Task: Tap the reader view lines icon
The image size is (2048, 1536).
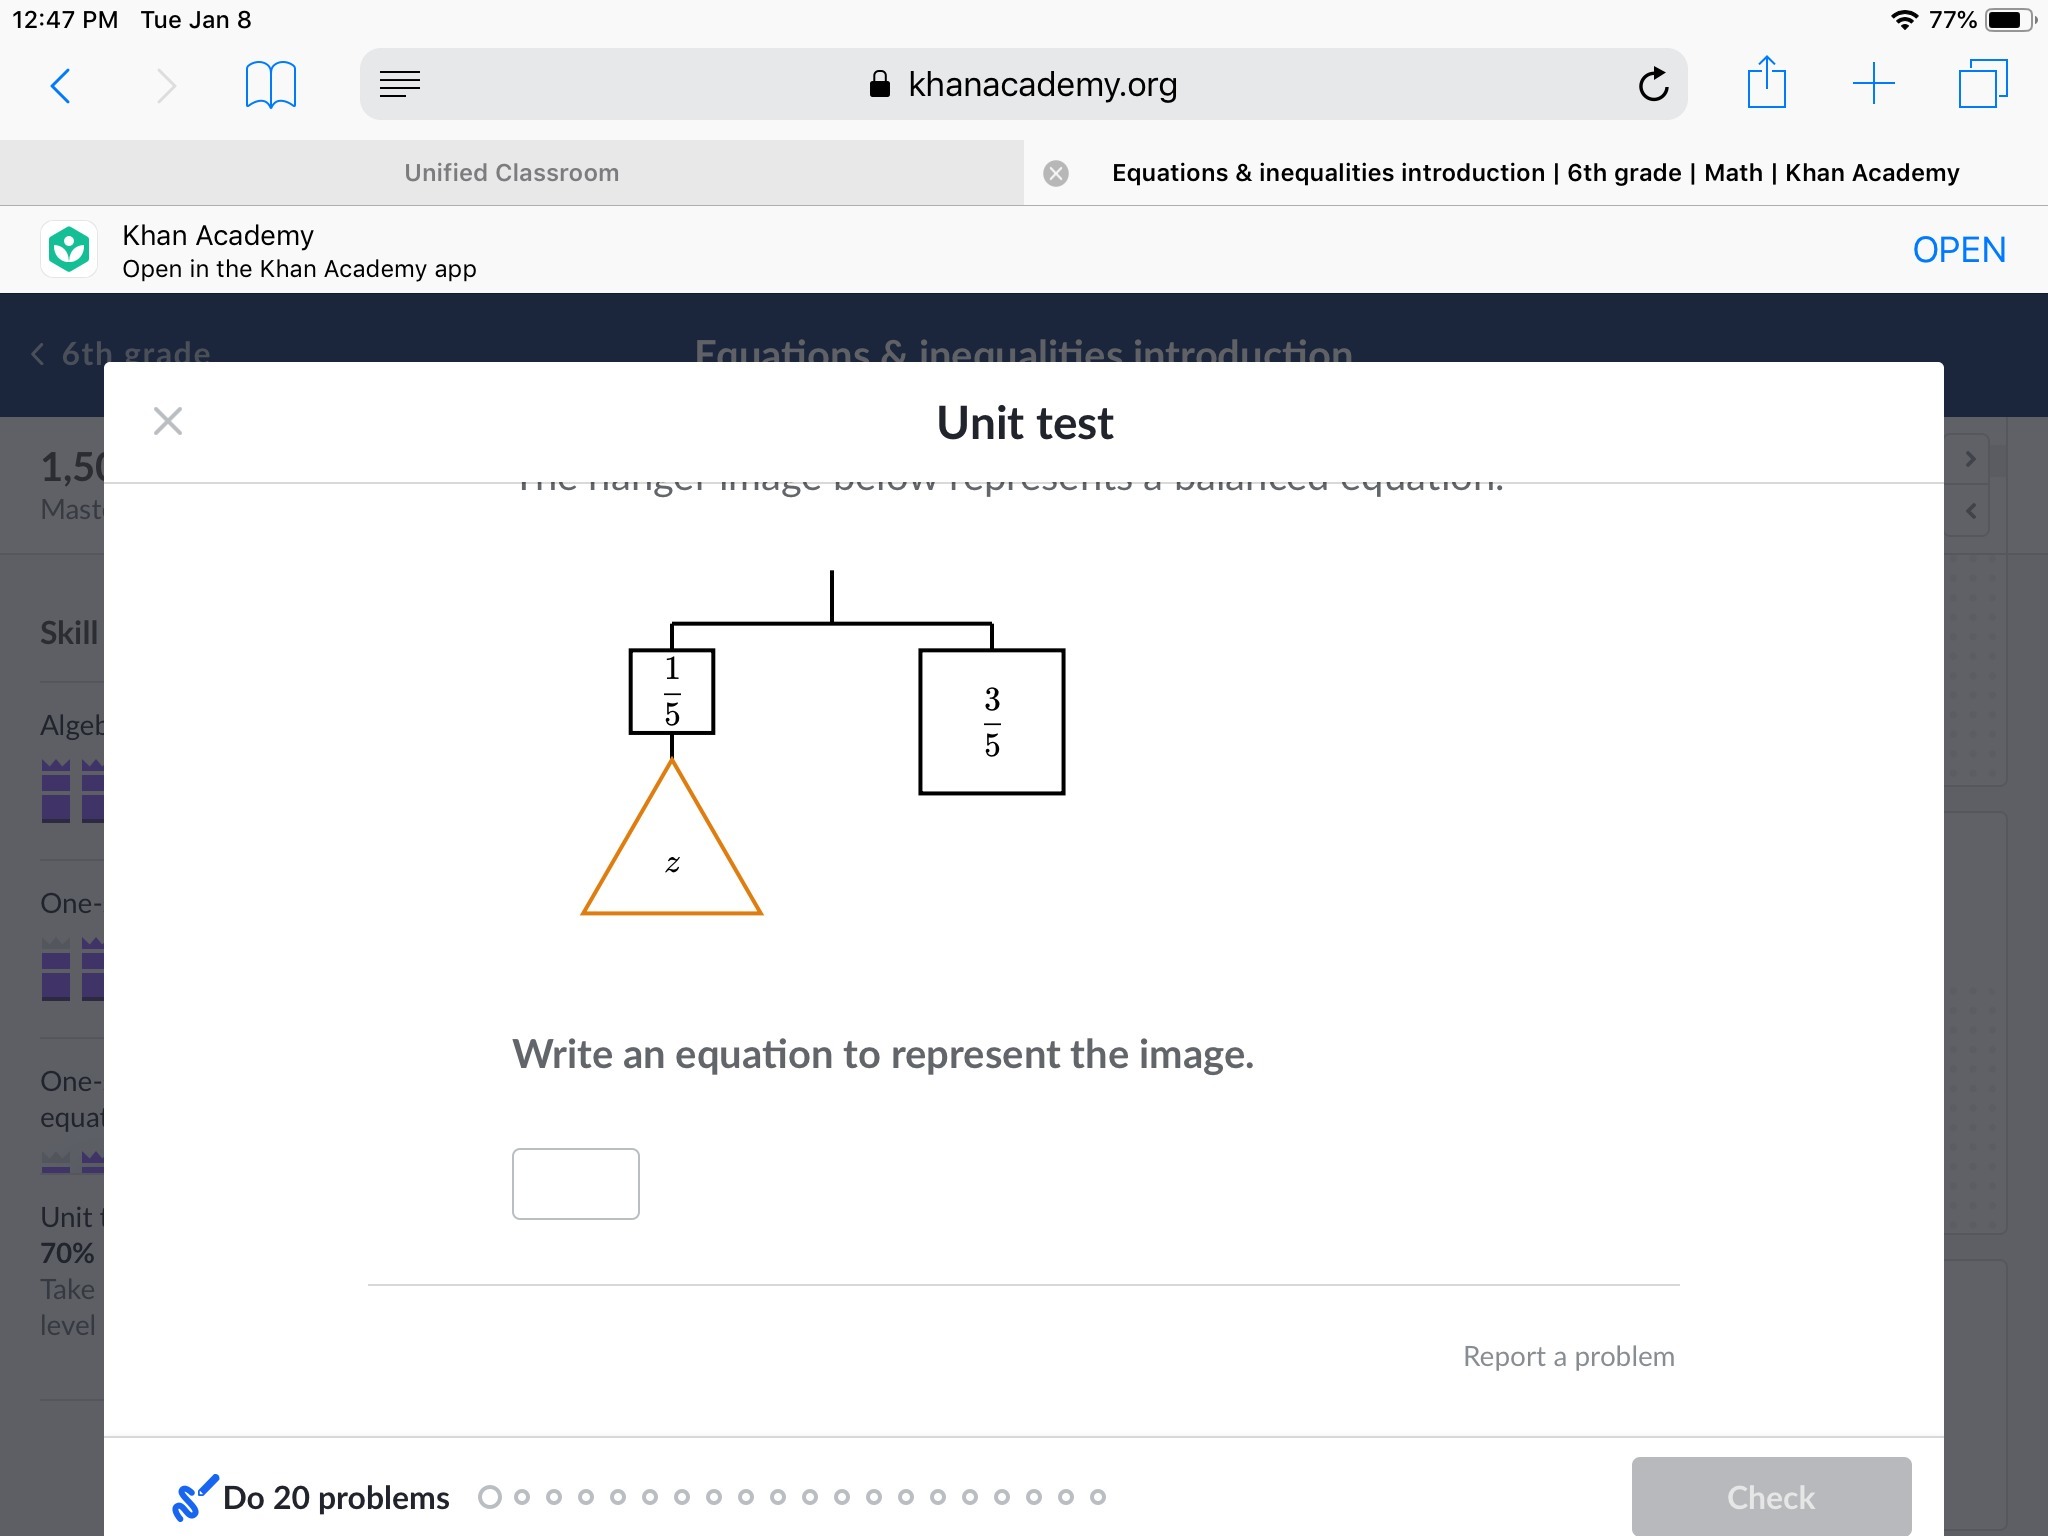Action: 400,85
